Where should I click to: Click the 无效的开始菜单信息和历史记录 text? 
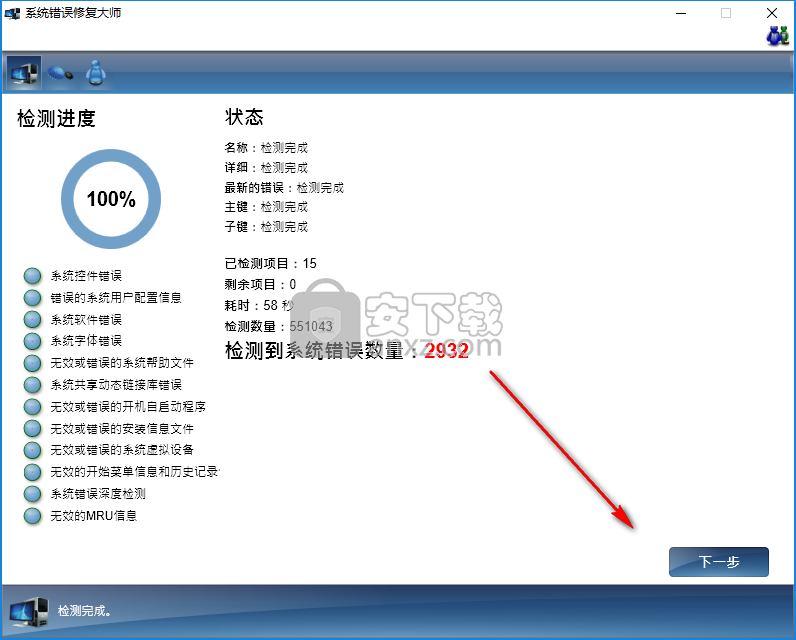tap(135, 472)
